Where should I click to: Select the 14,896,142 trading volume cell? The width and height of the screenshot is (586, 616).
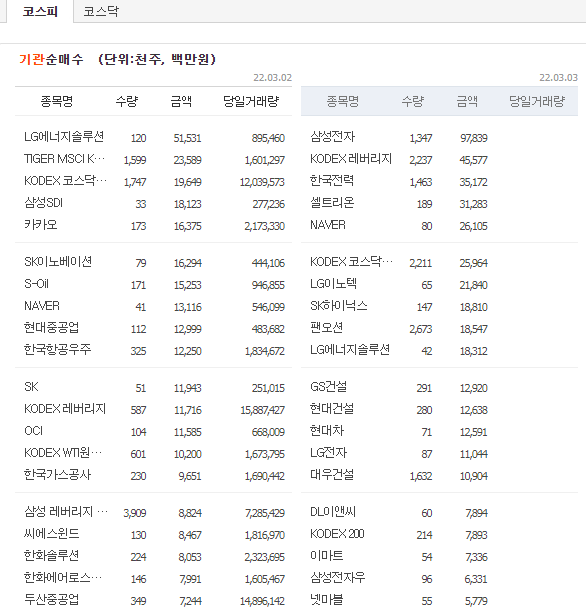click(x=262, y=601)
